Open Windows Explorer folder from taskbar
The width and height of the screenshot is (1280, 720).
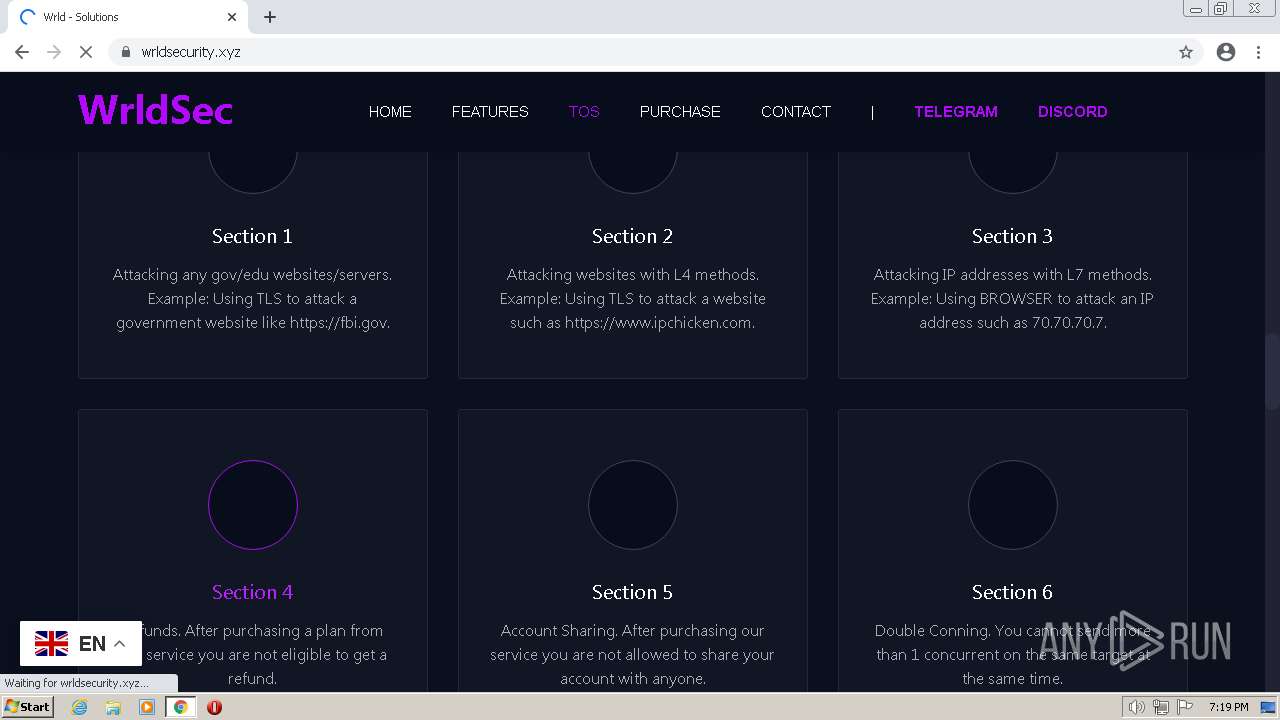[x=113, y=707]
